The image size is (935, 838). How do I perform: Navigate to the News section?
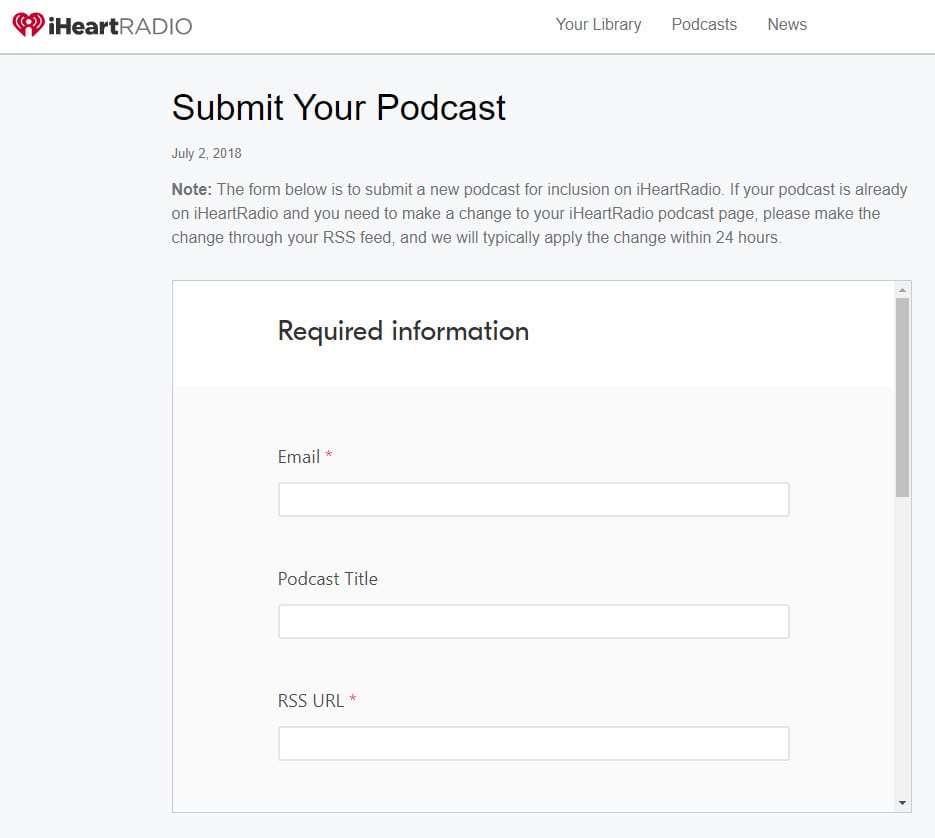pos(787,24)
